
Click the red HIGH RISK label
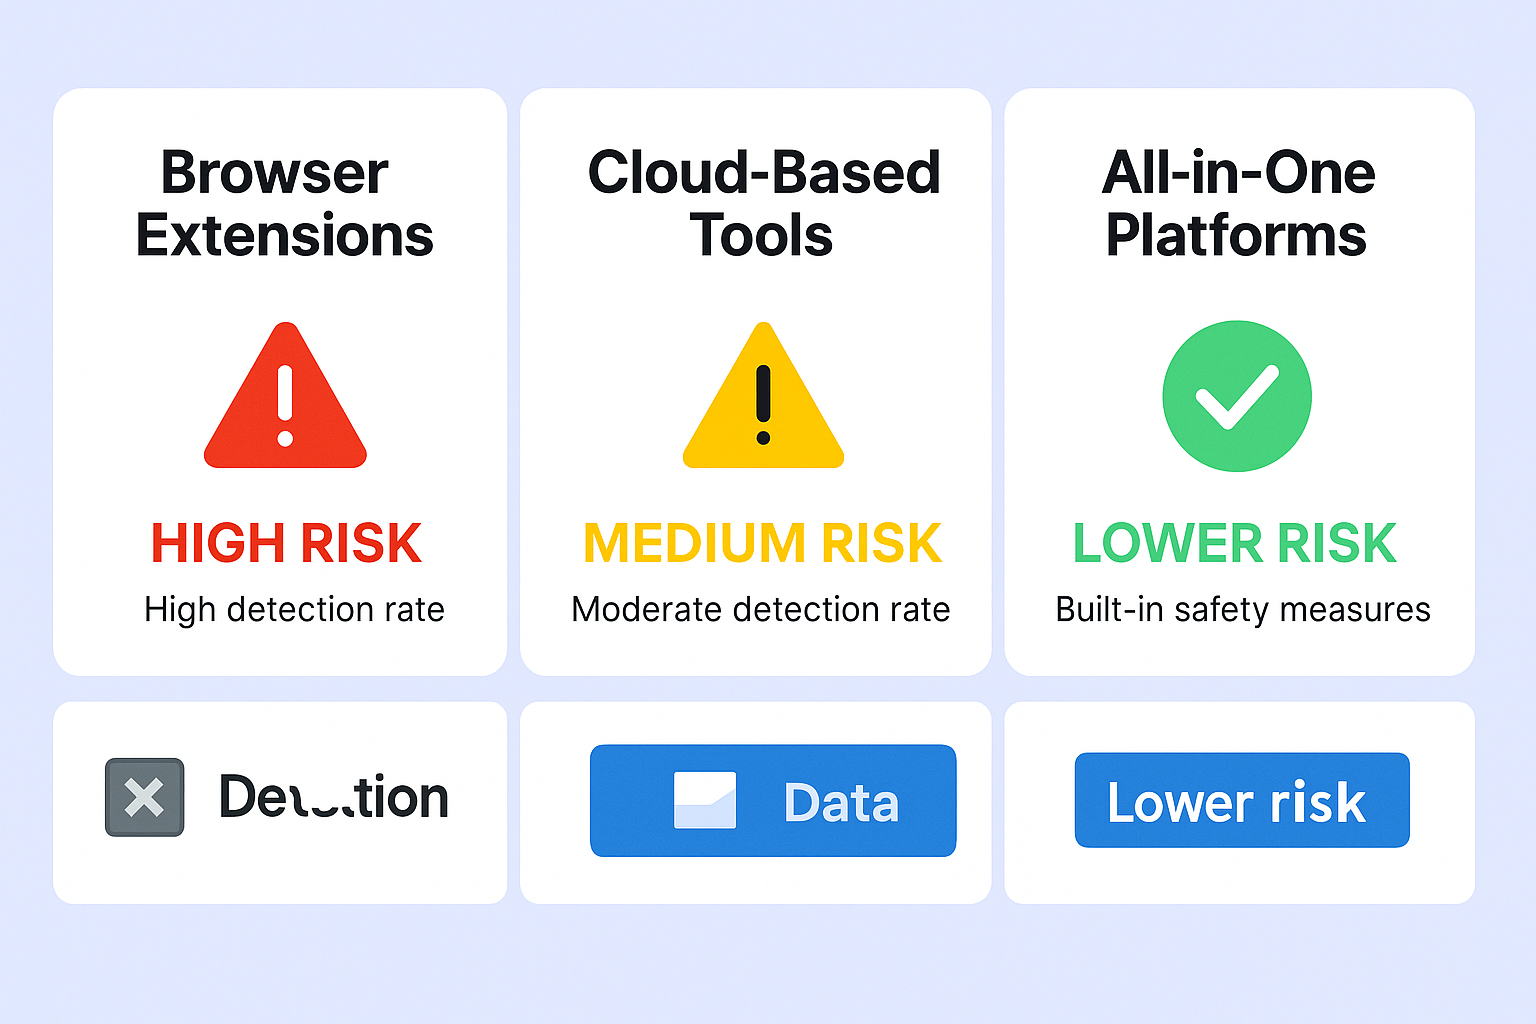point(286,543)
